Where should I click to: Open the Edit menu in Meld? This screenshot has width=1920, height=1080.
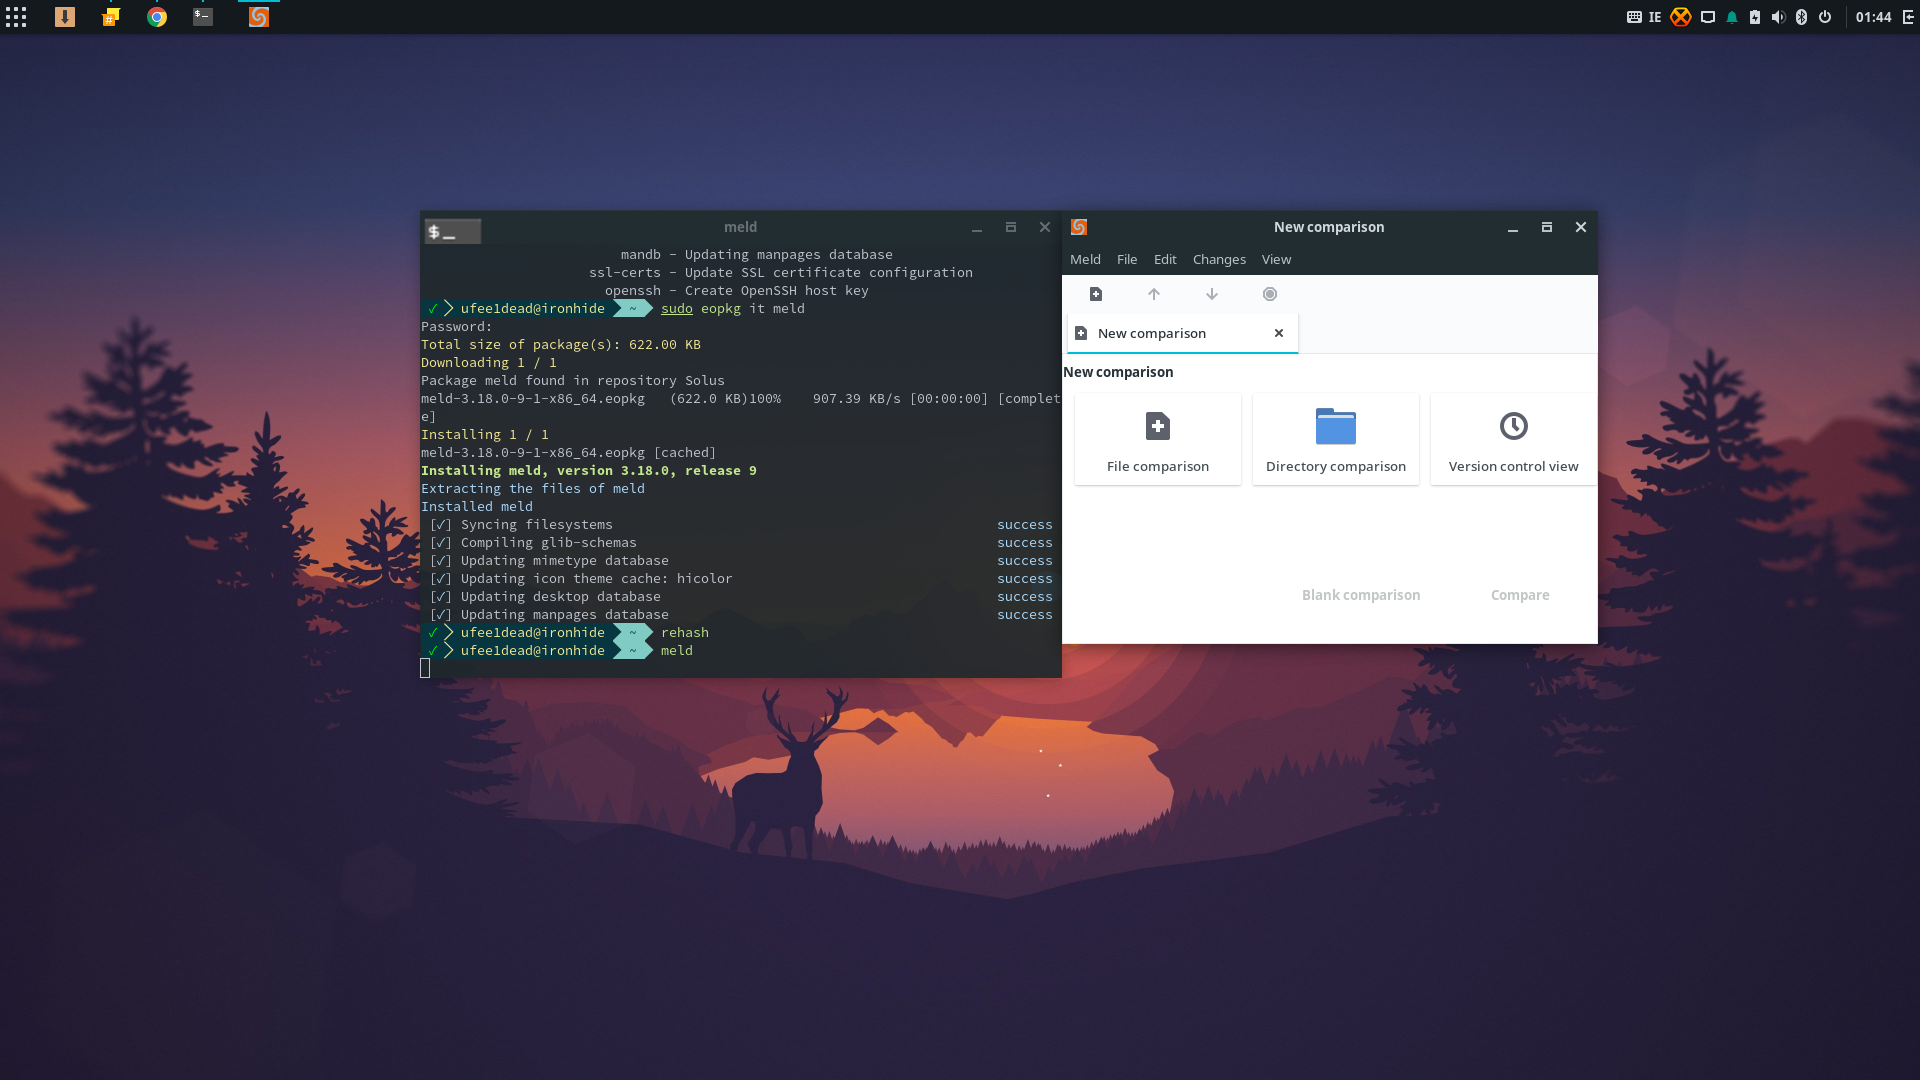(x=1165, y=259)
